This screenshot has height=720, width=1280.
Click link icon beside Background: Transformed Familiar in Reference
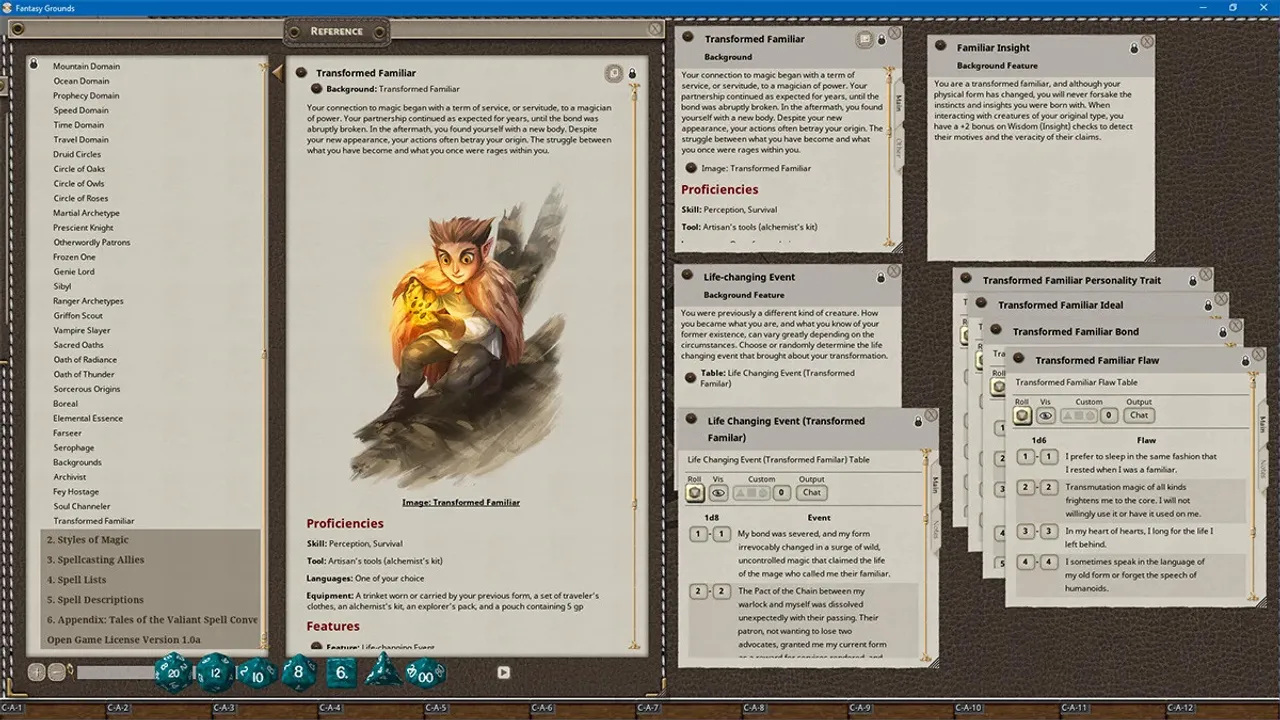[317, 89]
